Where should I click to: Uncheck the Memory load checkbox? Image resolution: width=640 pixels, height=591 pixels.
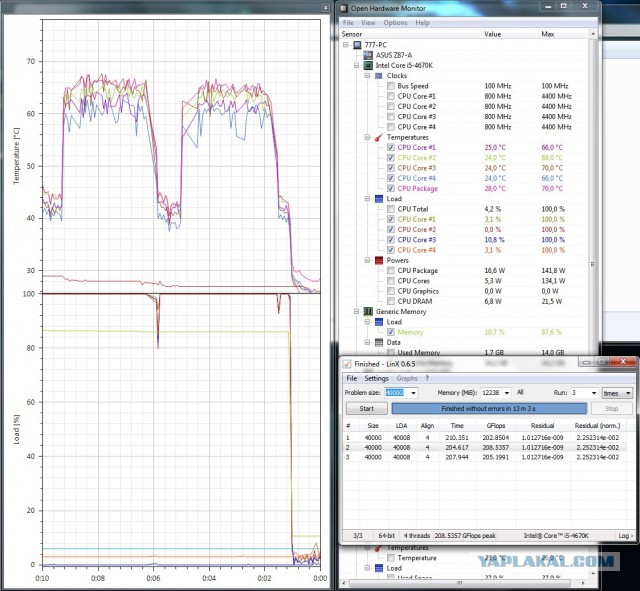tap(391, 332)
